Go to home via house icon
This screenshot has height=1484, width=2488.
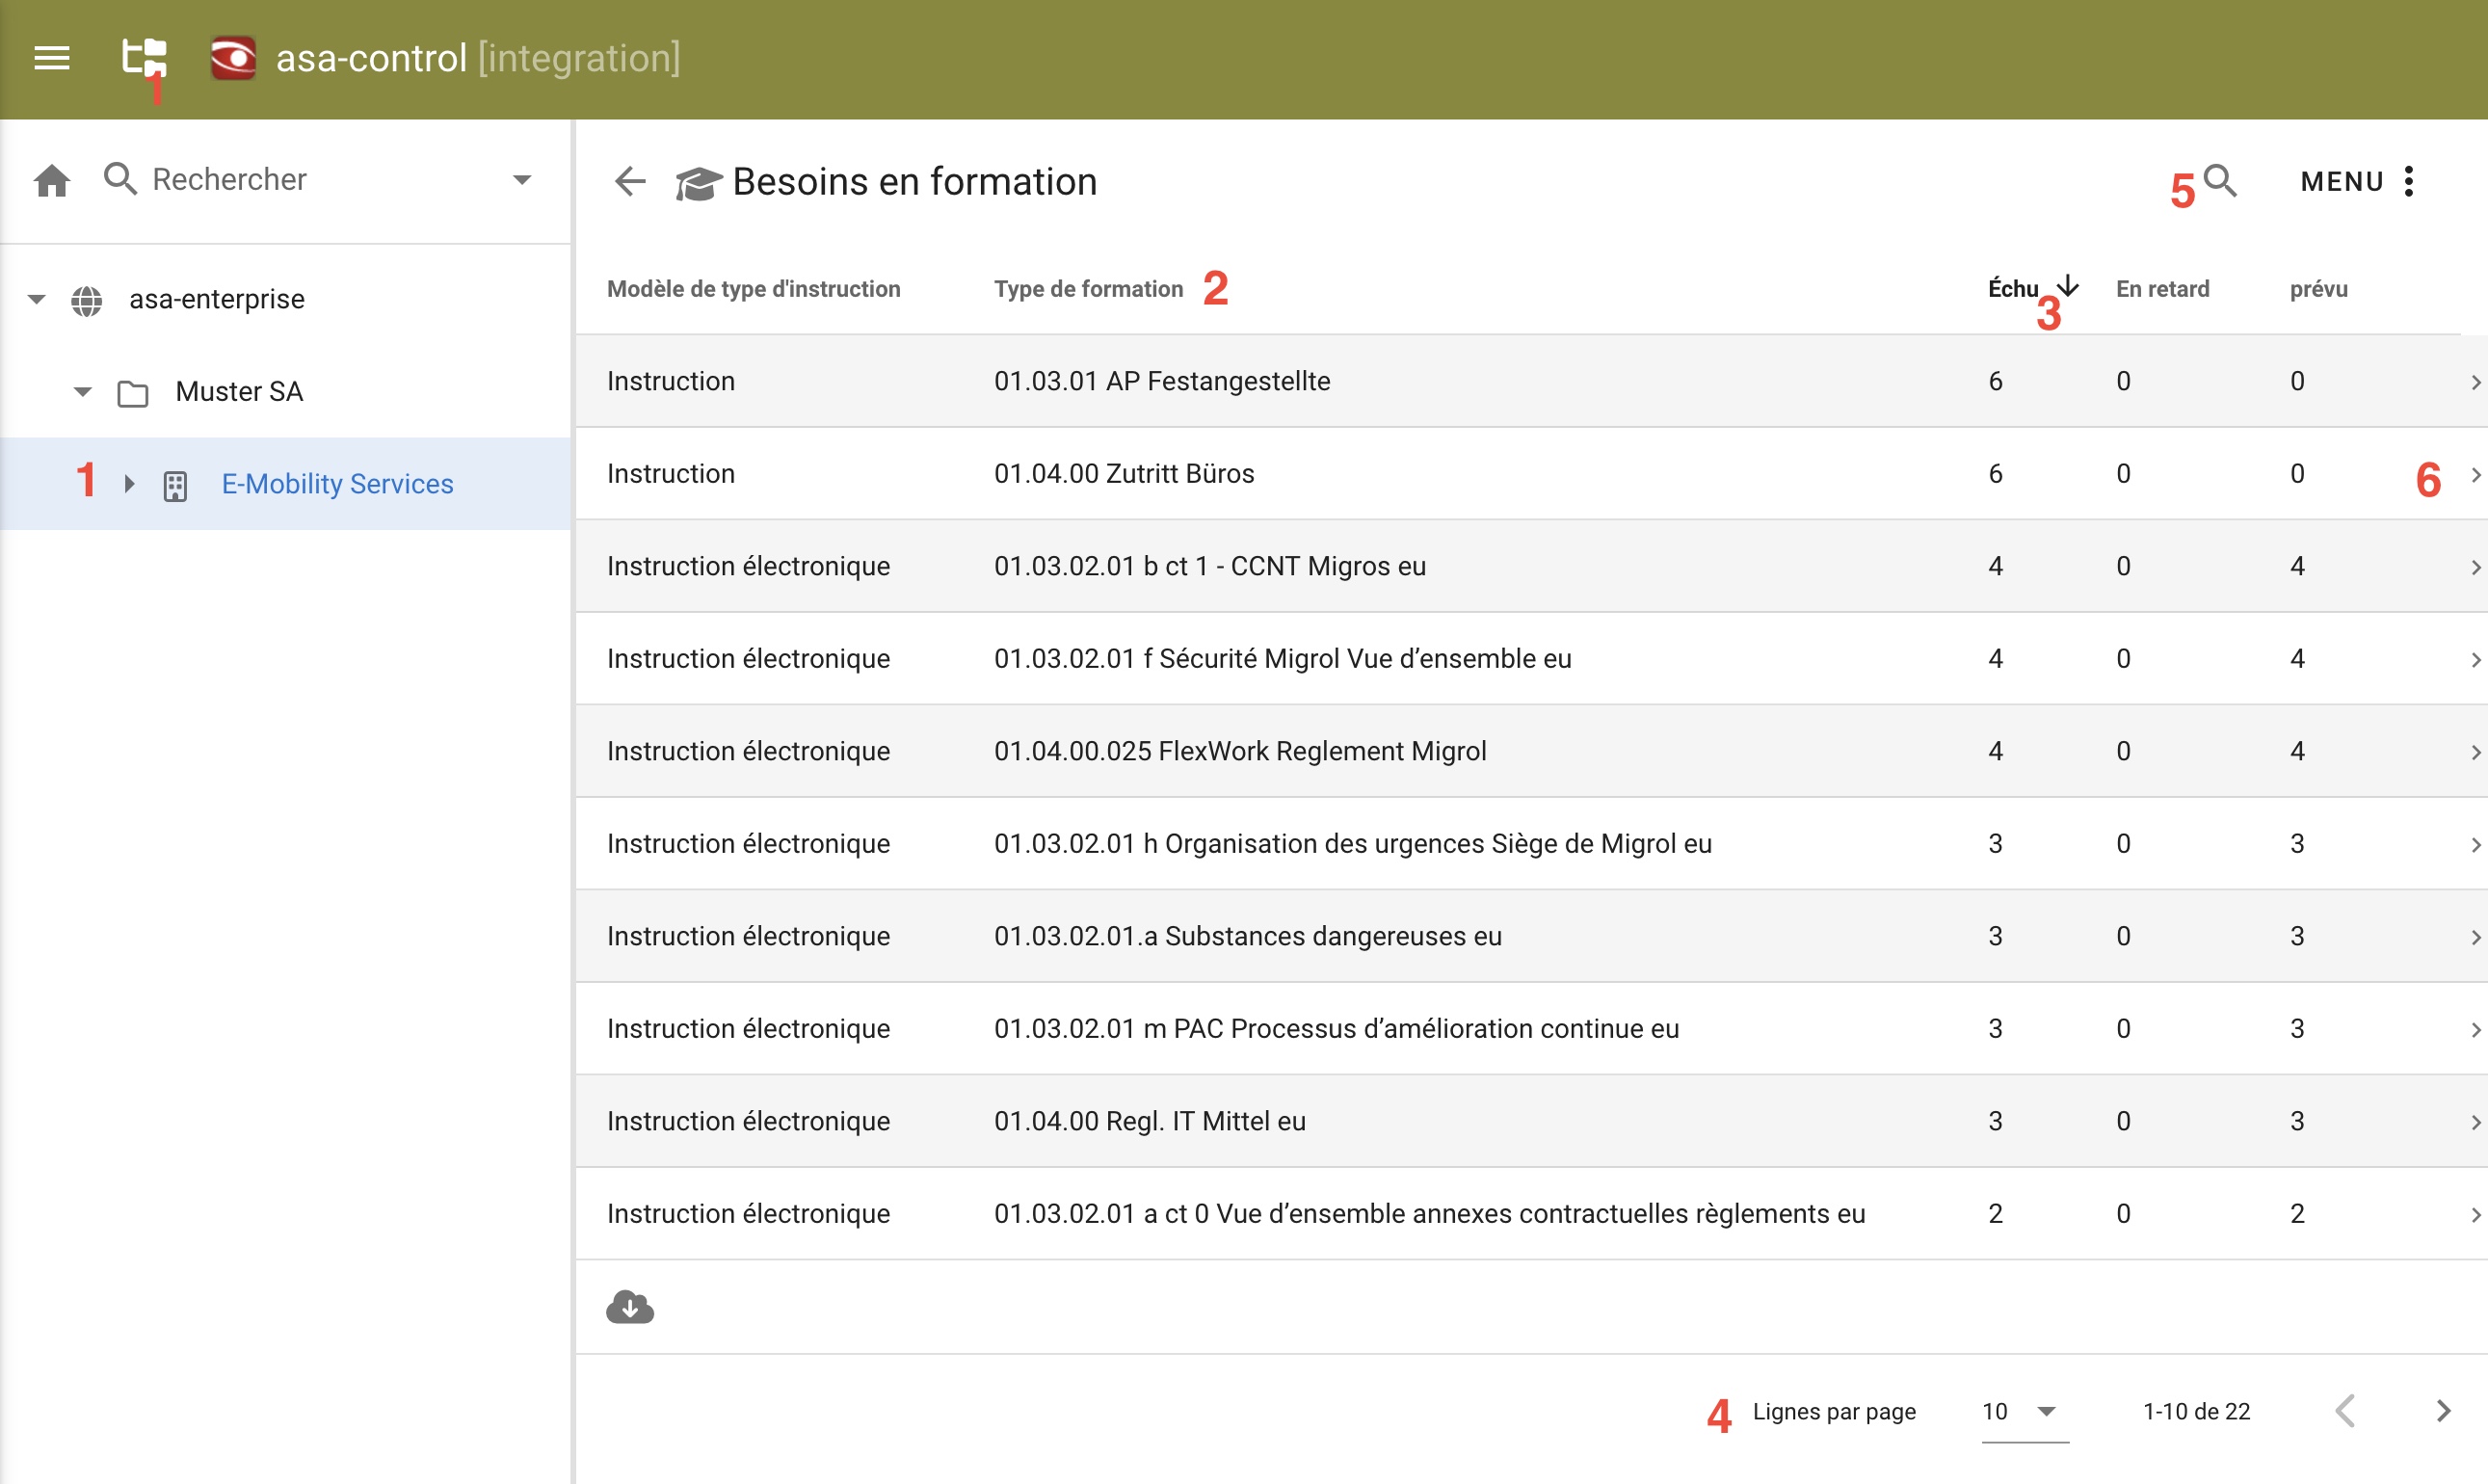tap(52, 181)
